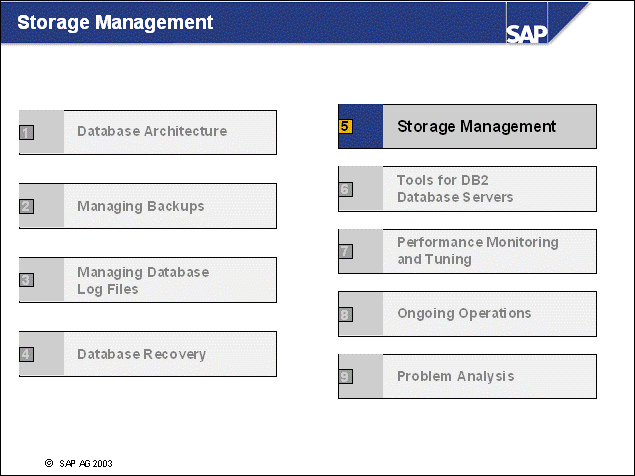Screen dimensions: 635x476
Task: Click the highlighted number 5 icon
Action: tap(345, 127)
